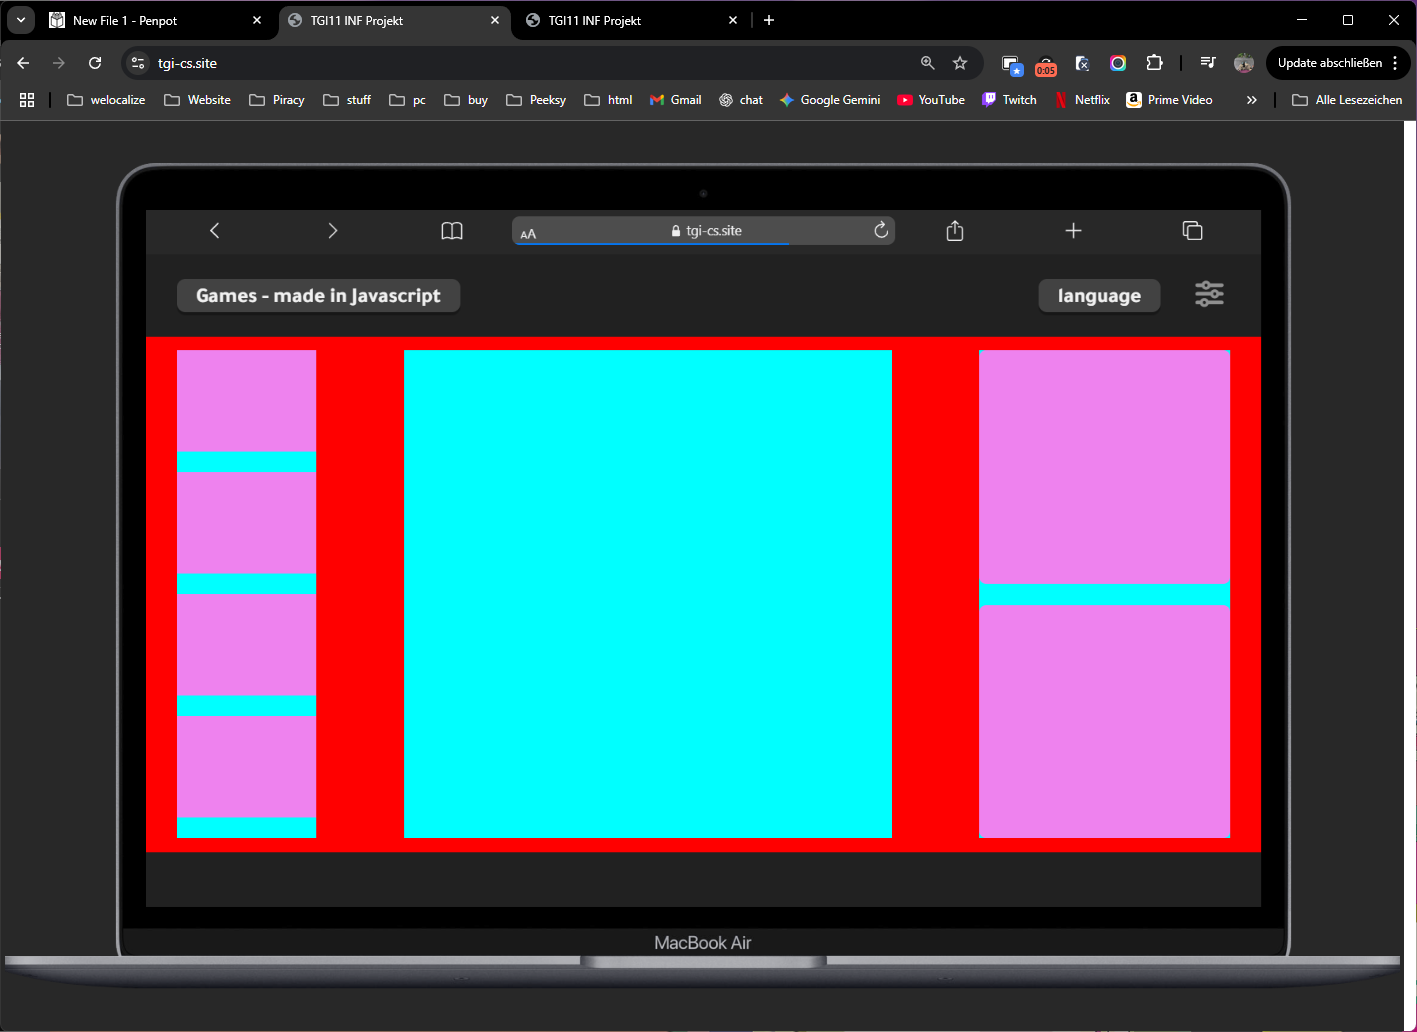Viewport: 1417px width, 1032px height.
Task: Open a new Chrome tab with plus button
Action: tap(769, 20)
